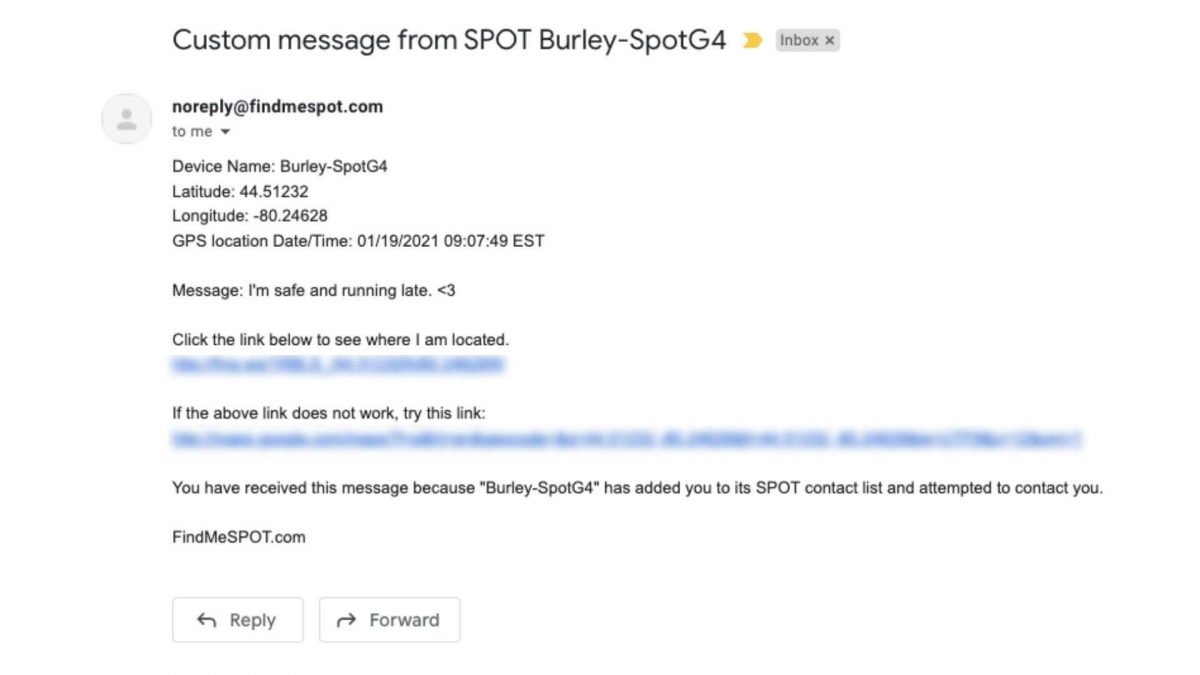Click the email subject heading

(x=449, y=40)
